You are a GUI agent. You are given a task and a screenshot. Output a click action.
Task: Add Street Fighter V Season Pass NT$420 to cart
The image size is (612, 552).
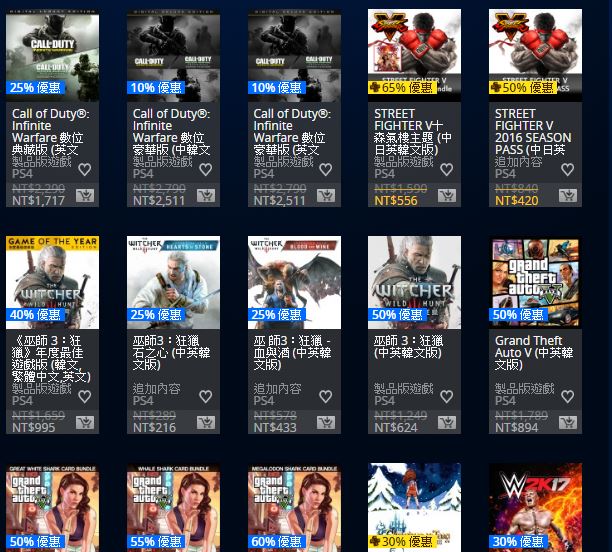click(x=568, y=195)
